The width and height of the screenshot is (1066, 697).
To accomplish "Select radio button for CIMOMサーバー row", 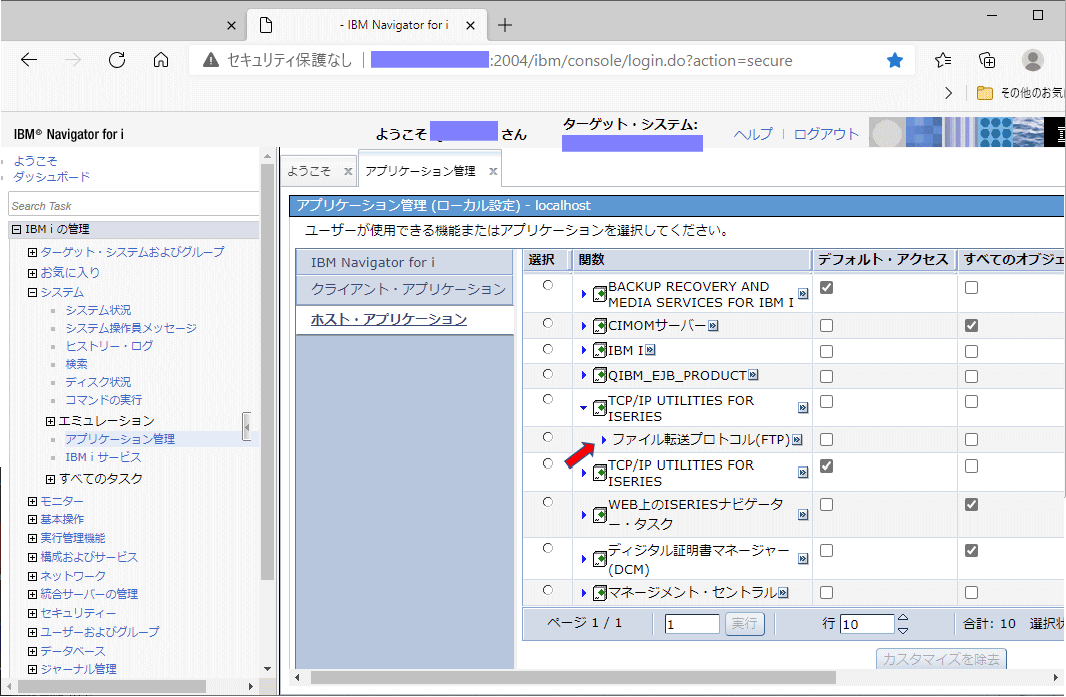I will tap(548, 324).
